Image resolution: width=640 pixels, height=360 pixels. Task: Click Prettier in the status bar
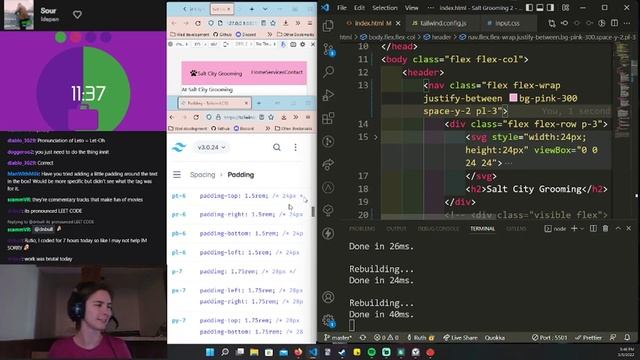588,338
